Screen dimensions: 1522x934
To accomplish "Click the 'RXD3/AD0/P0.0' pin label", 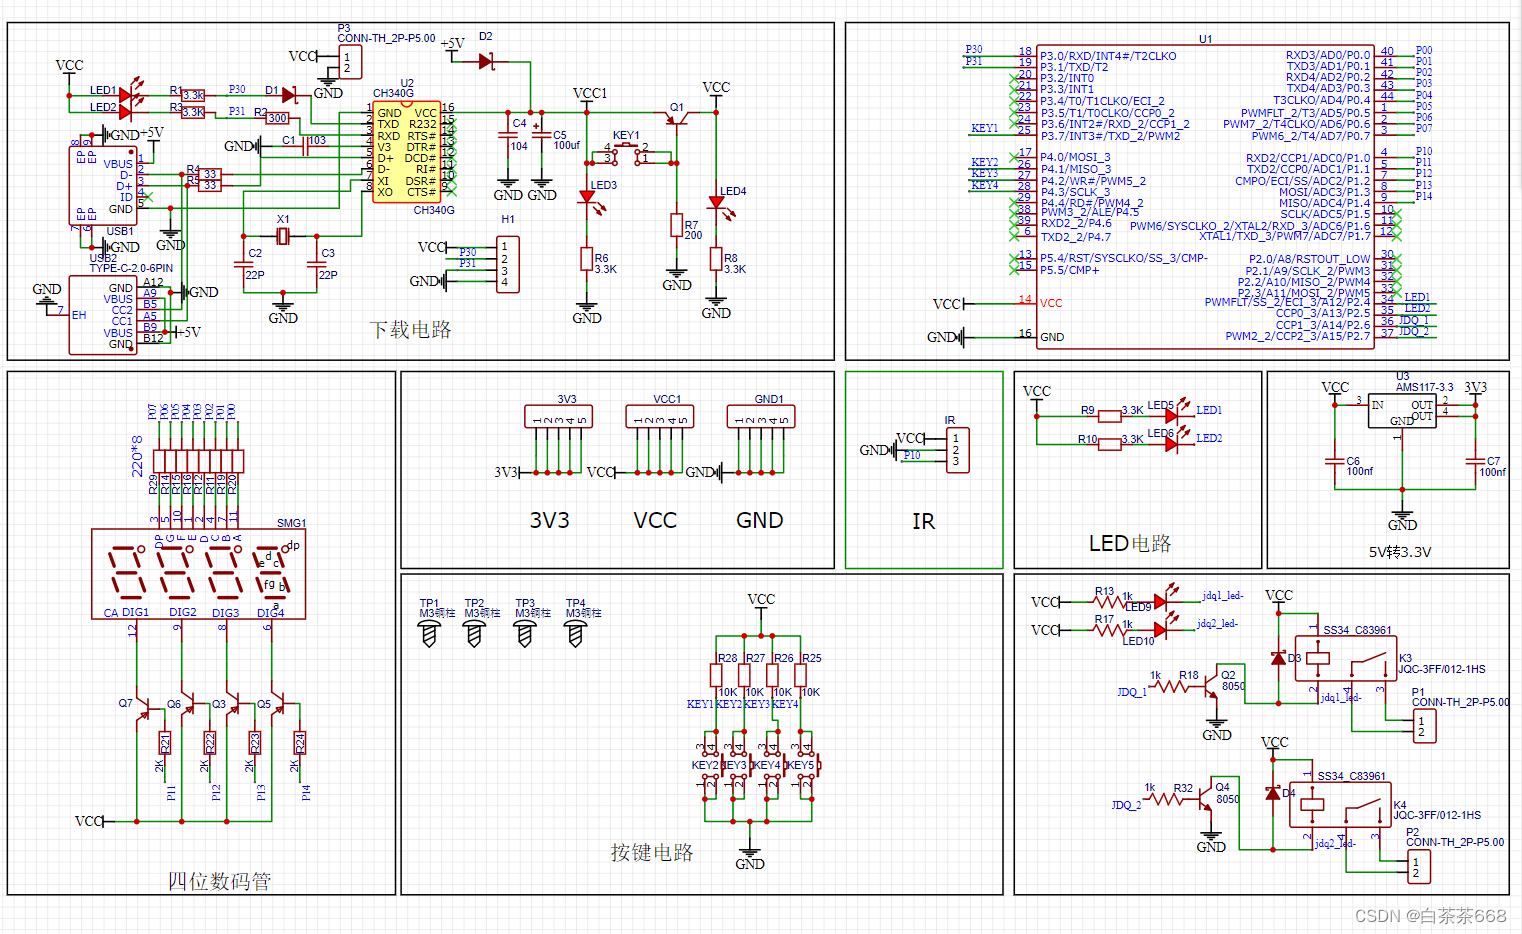I will (1328, 56).
